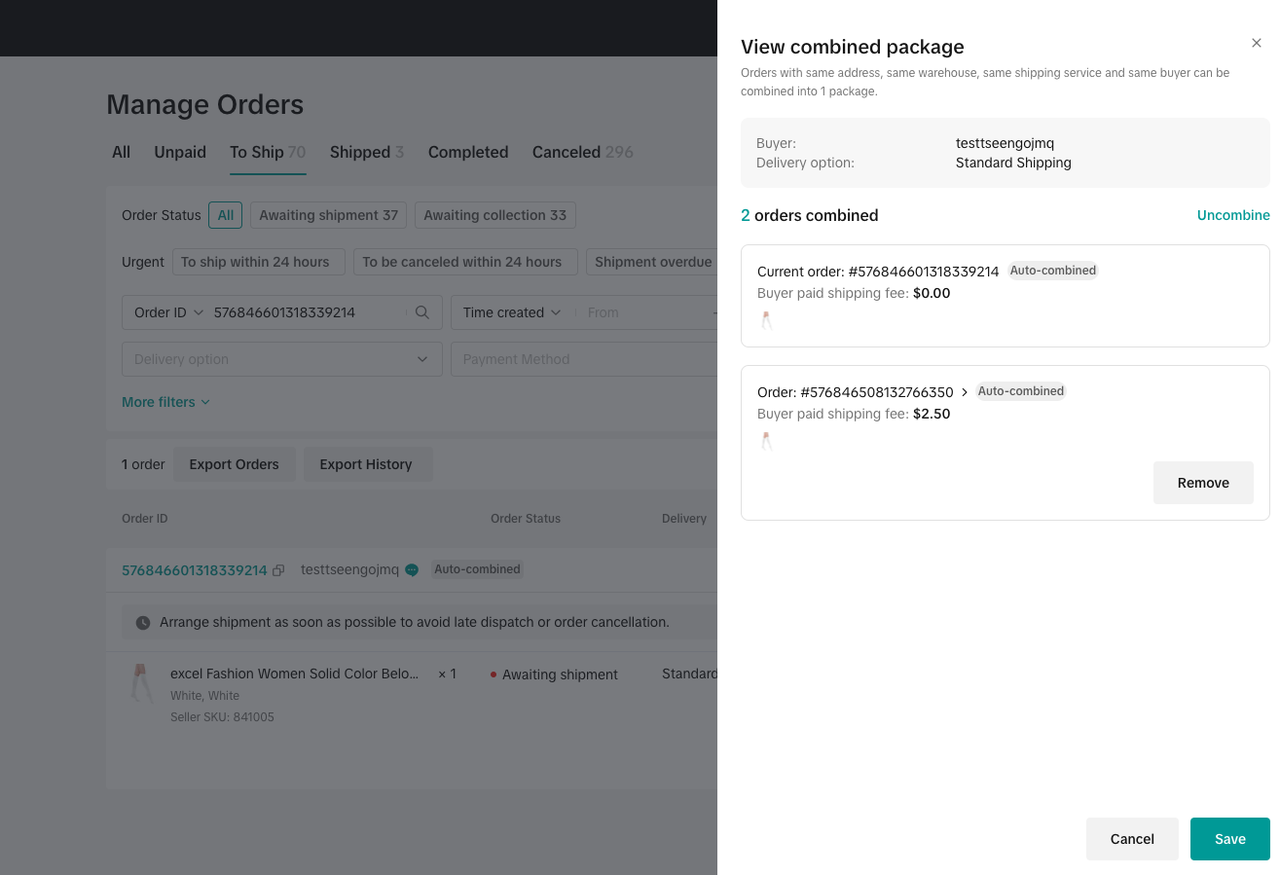Open product thumbnail in current order card
The image size is (1280, 875).
(766, 321)
